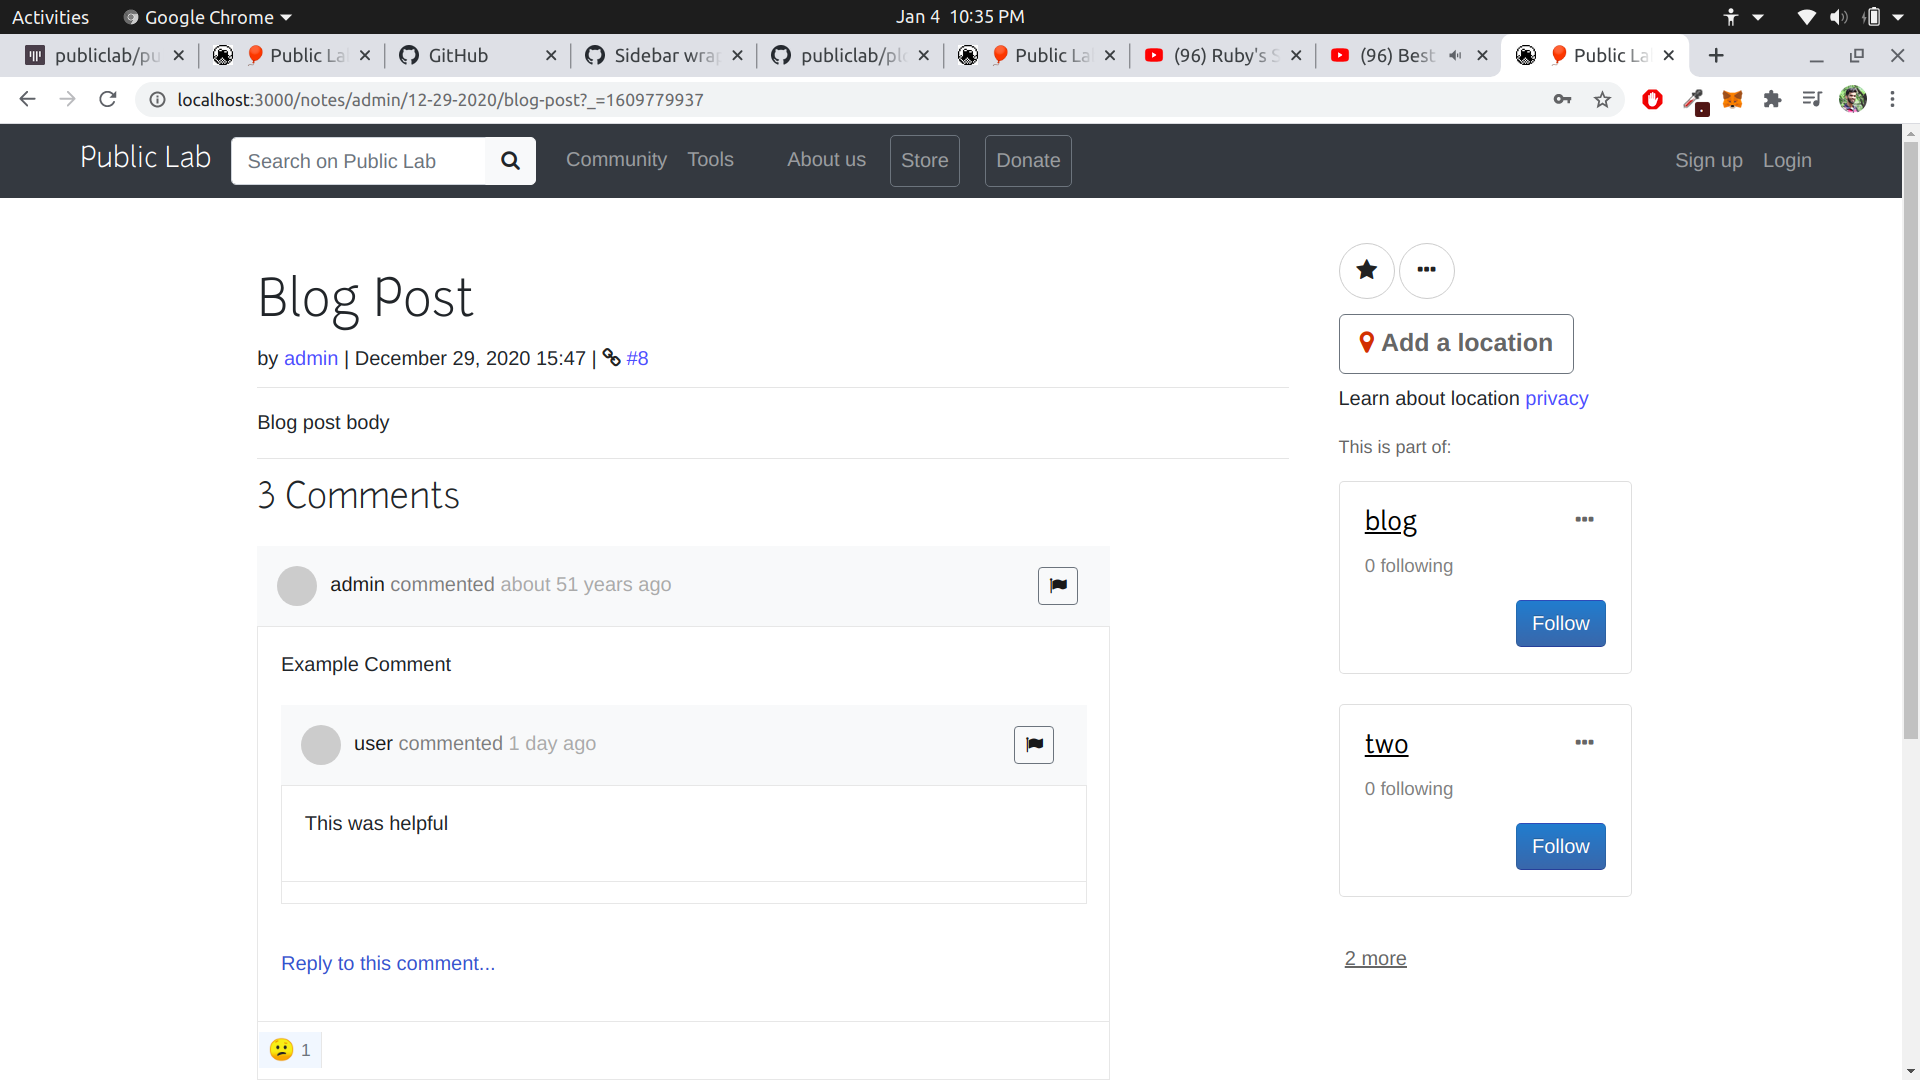Open the MetaMask fox extension icon
The width and height of the screenshot is (1920, 1080).
1733,99
